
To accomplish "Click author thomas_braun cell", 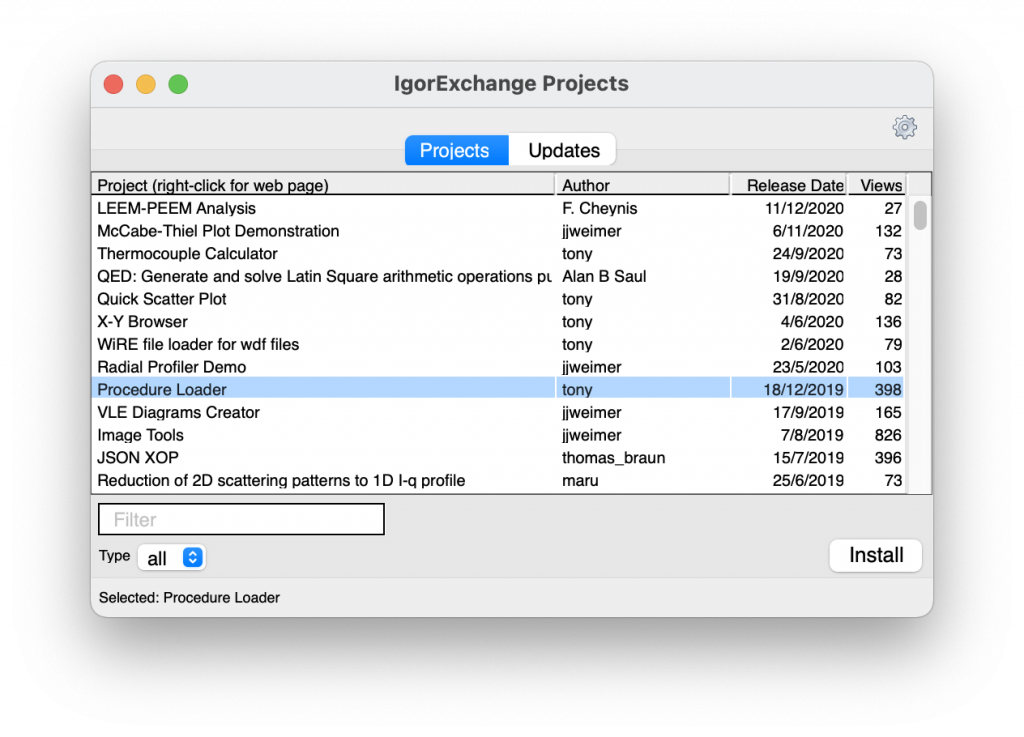I will click(x=613, y=458).
